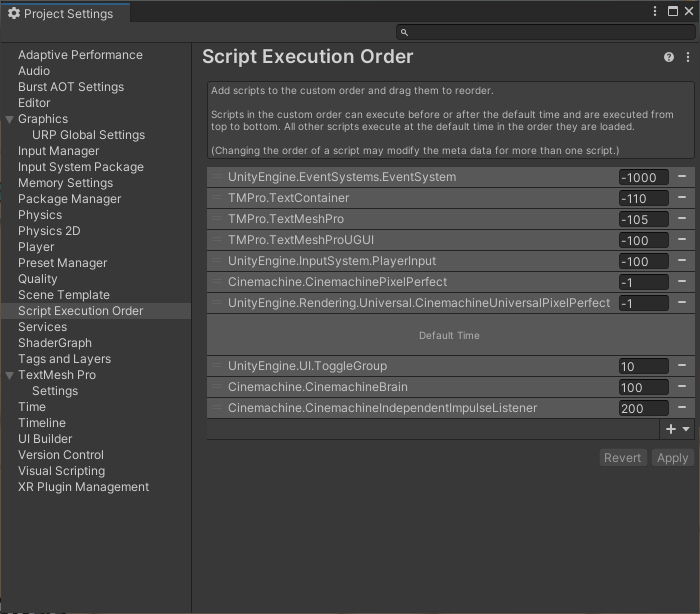Open Quality settings
Image resolution: width=700 pixels, height=614 pixels.
(x=38, y=279)
